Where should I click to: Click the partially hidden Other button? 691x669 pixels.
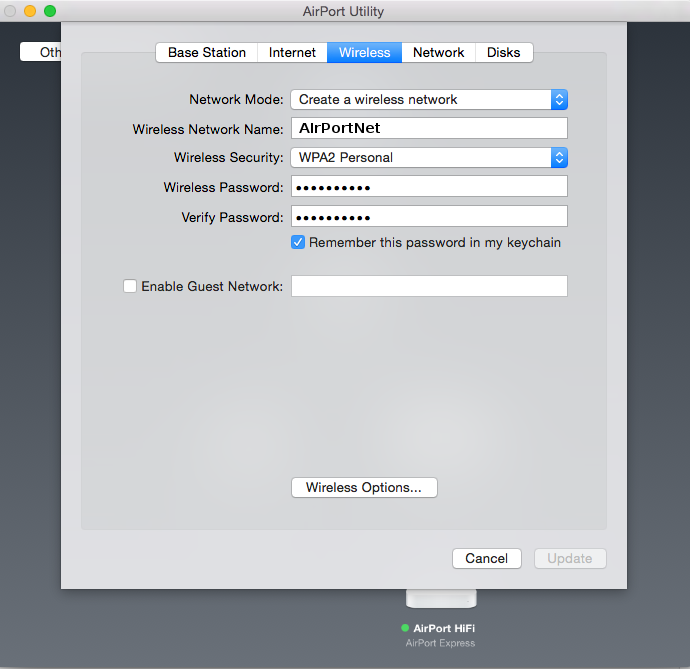(x=41, y=52)
